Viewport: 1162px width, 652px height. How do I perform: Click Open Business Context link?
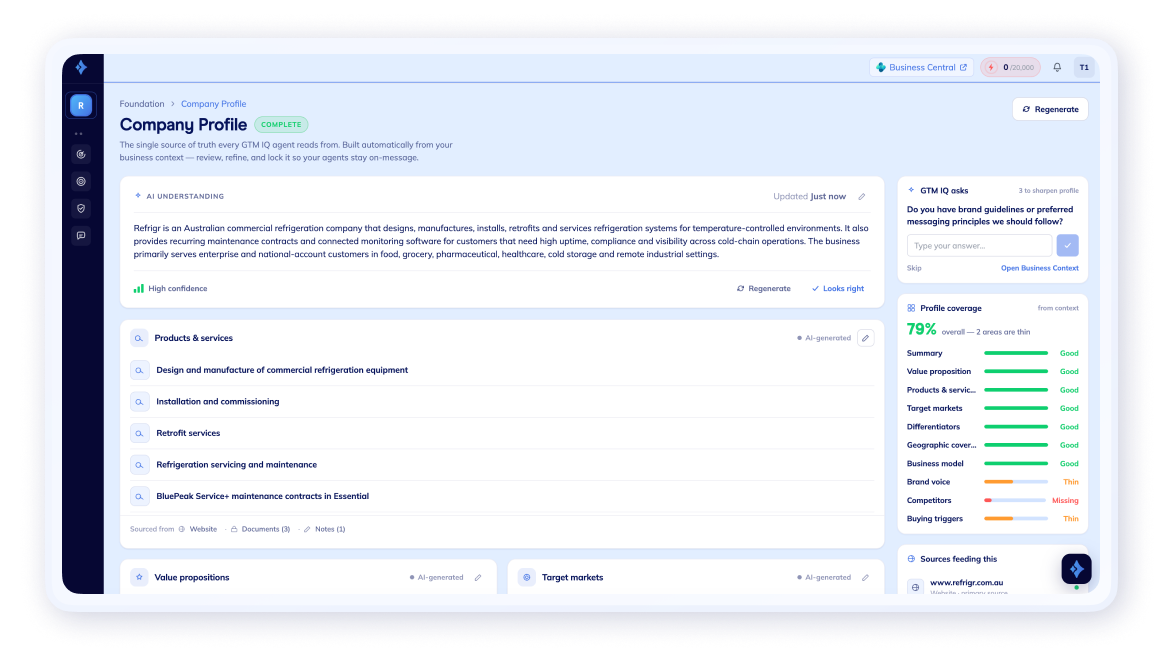(1040, 268)
